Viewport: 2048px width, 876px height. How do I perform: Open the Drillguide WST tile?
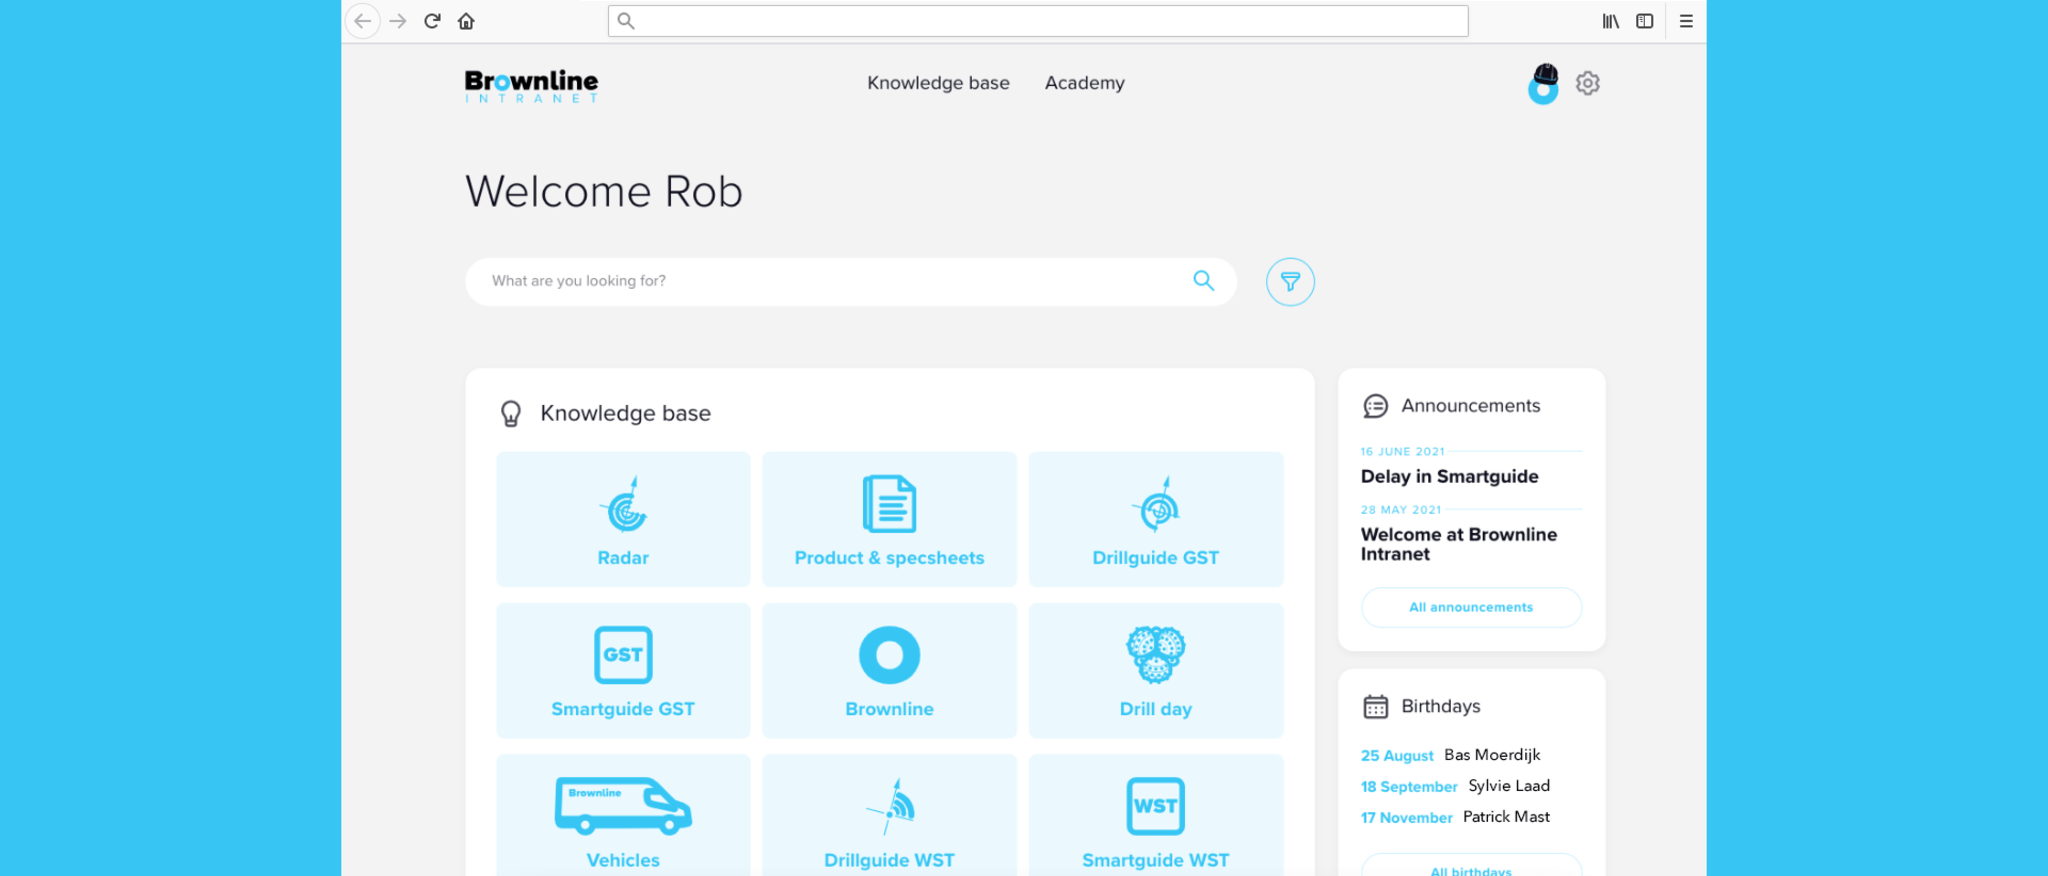pyautogui.click(x=889, y=815)
